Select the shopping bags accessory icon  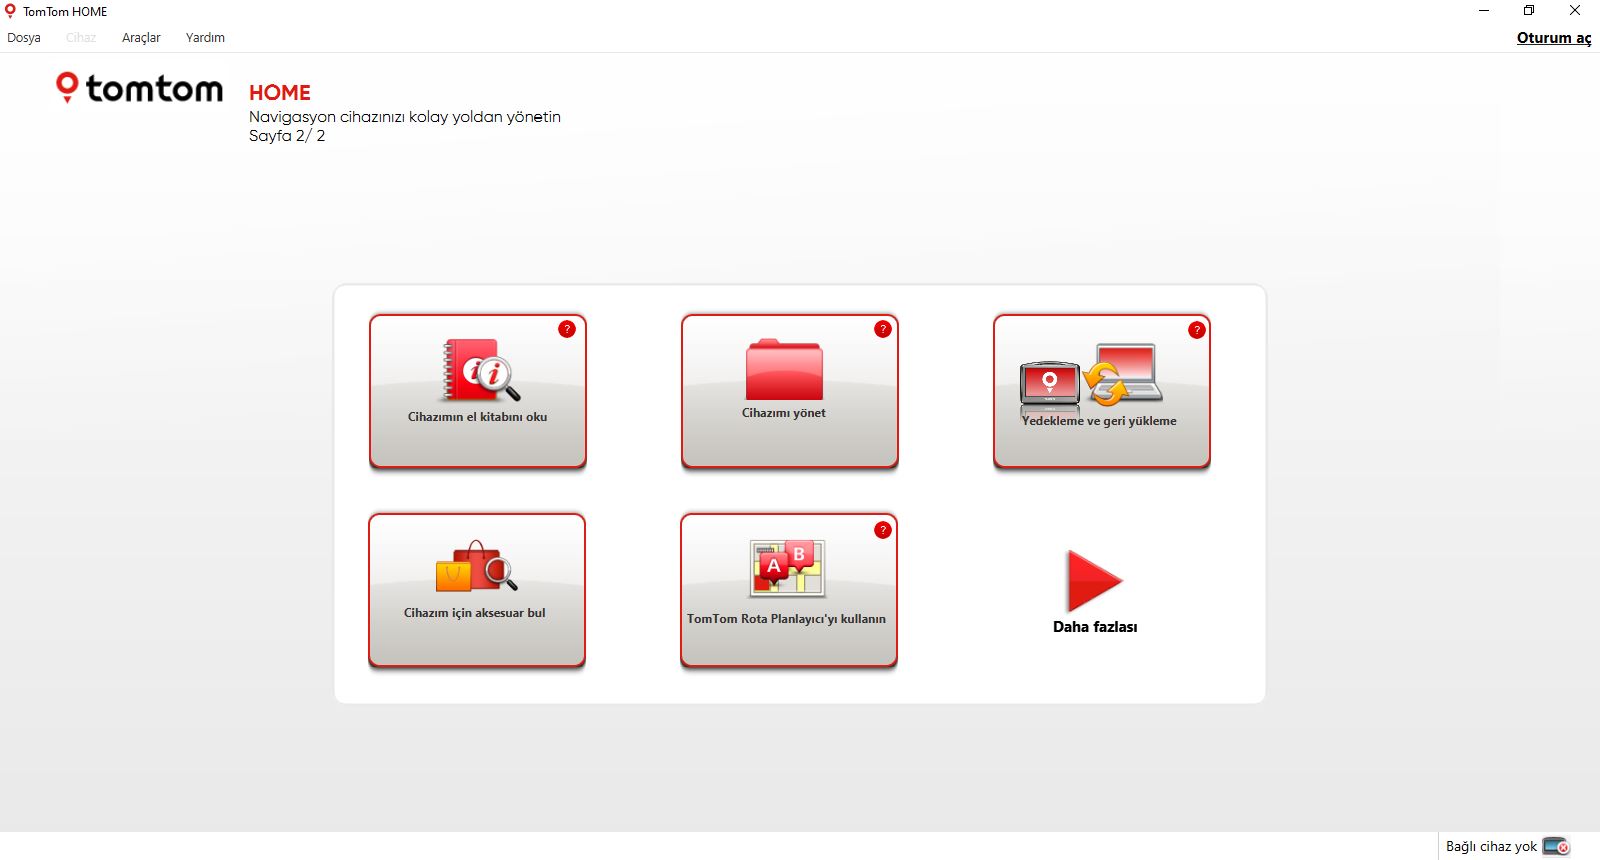[476, 567]
